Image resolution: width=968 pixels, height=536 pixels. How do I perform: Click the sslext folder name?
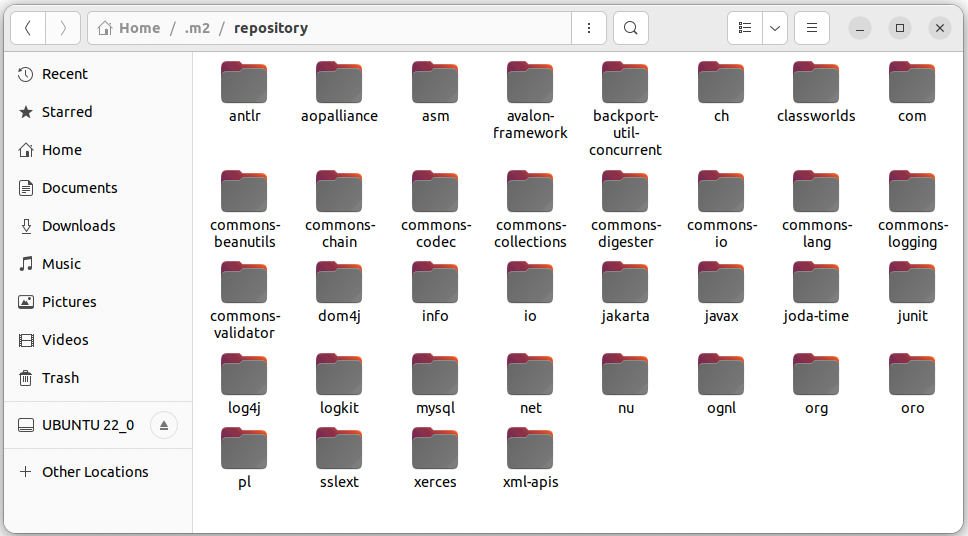click(x=339, y=482)
